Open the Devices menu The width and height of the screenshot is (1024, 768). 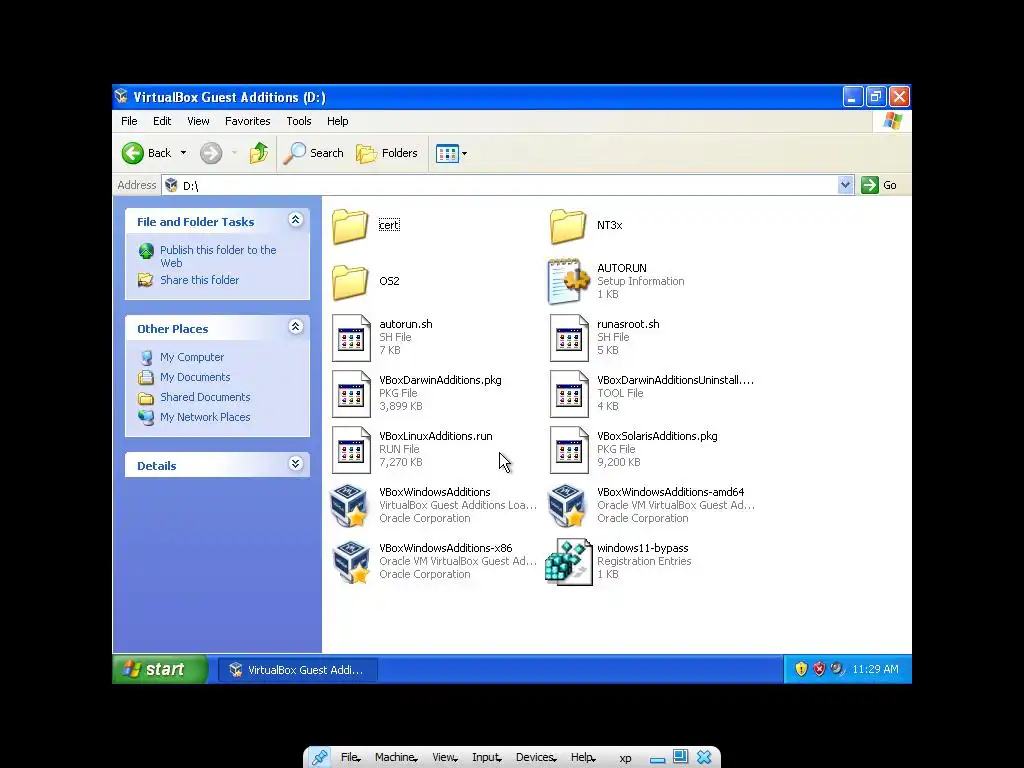(x=536, y=758)
